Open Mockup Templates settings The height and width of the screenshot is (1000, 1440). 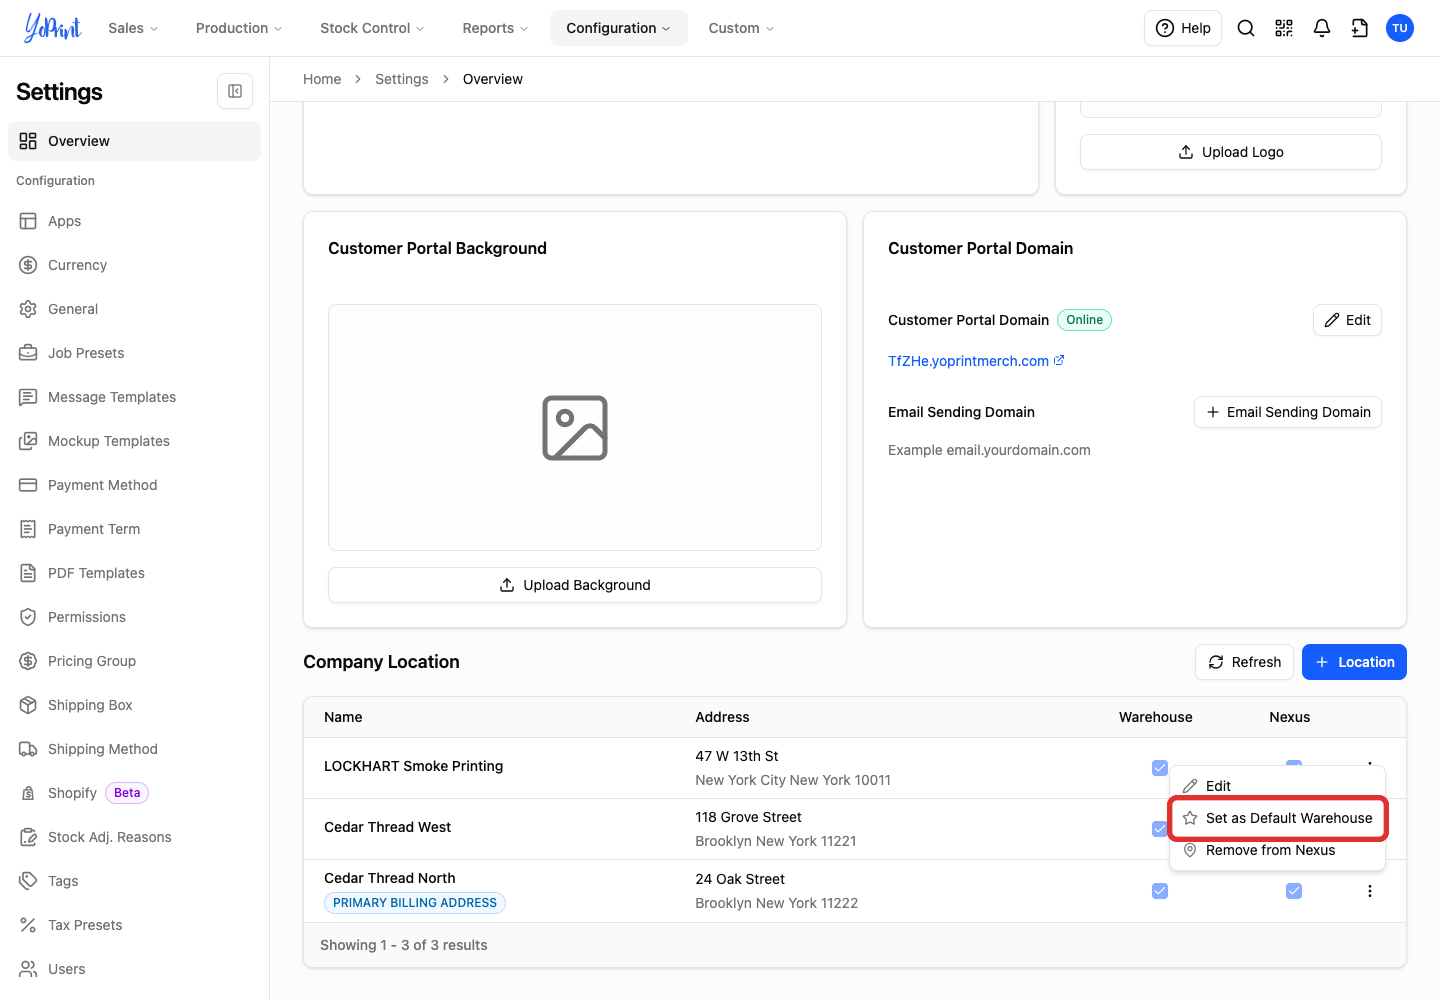(134, 441)
